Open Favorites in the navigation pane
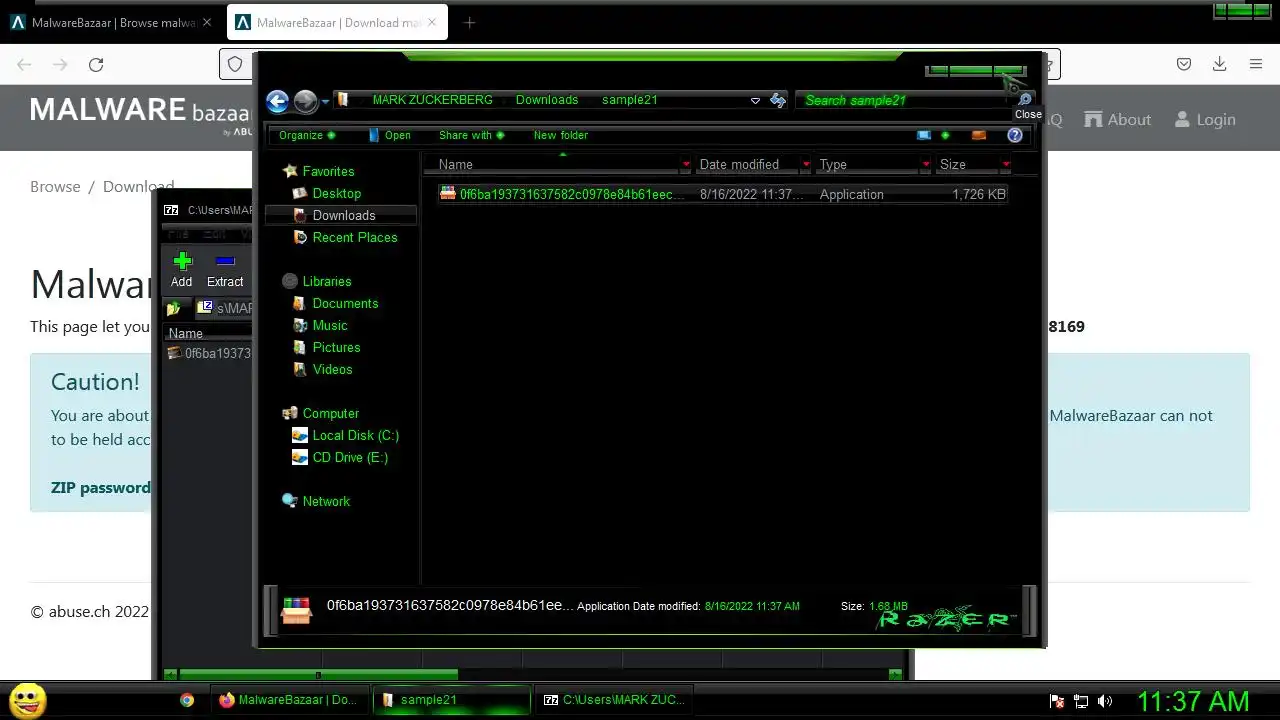 click(x=328, y=171)
